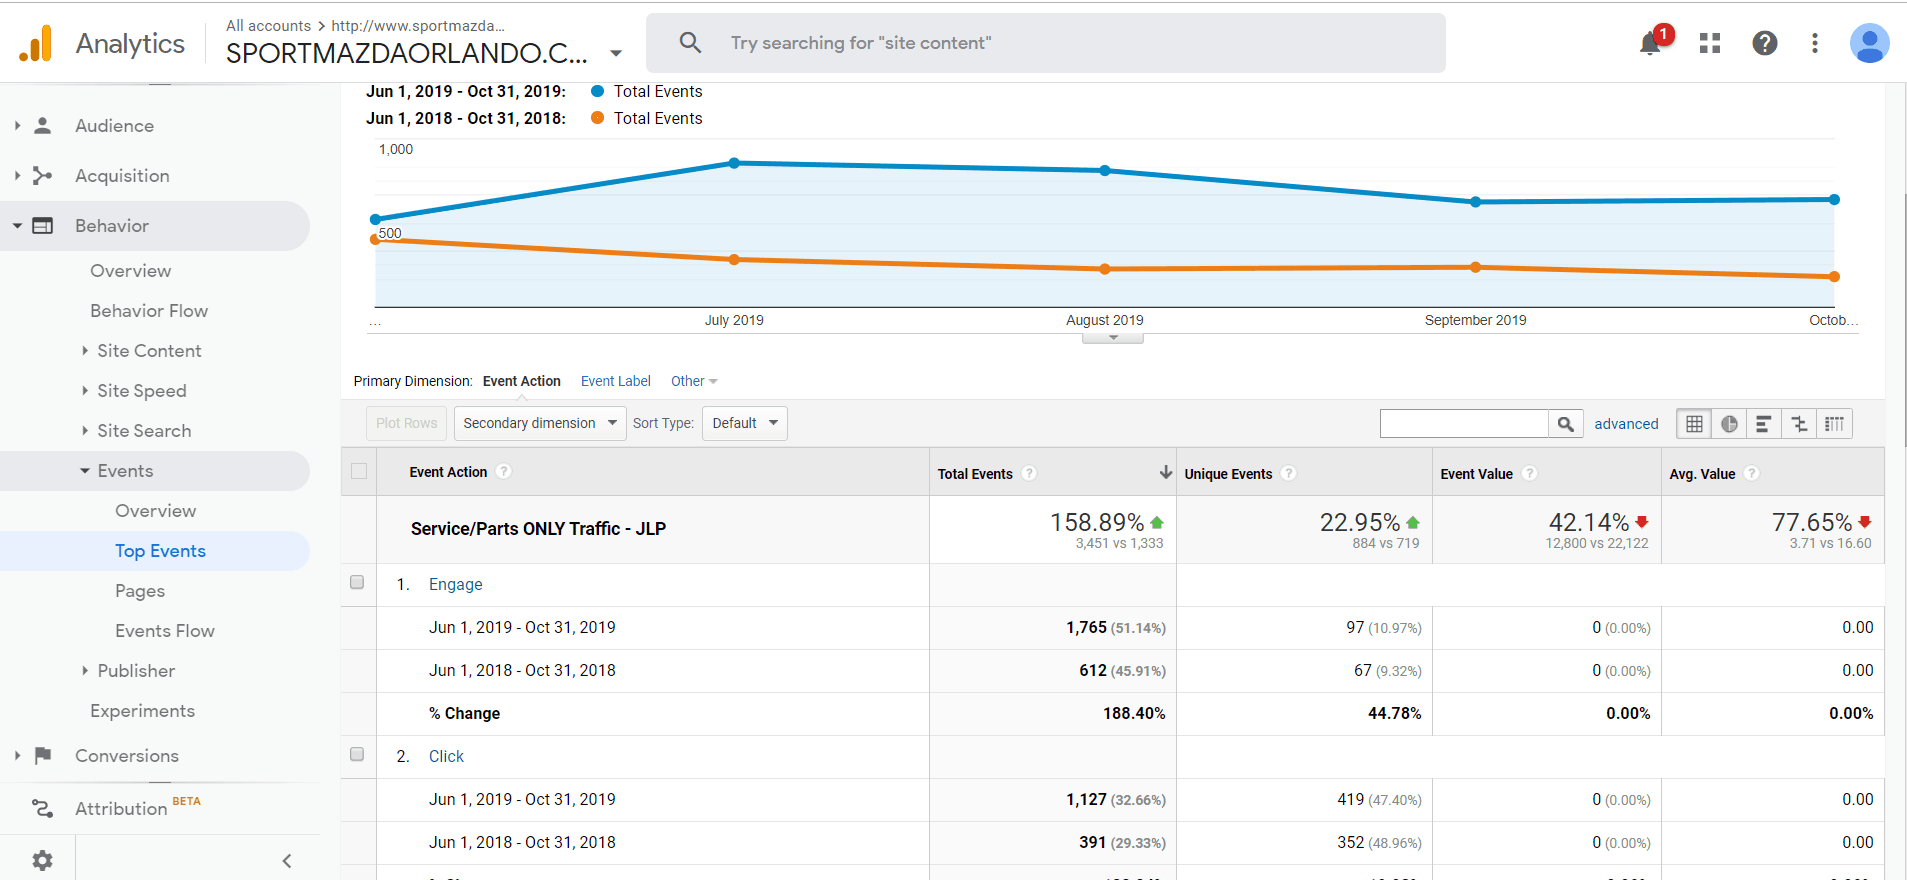Image resolution: width=1907 pixels, height=880 pixels.
Task: Open the Sort Type Default dropdown
Action: click(745, 423)
